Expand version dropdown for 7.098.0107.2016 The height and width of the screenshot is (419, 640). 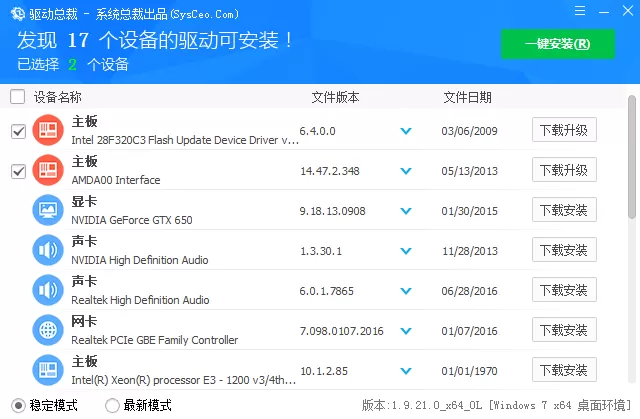pyautogui.click(x=406, y=331)
